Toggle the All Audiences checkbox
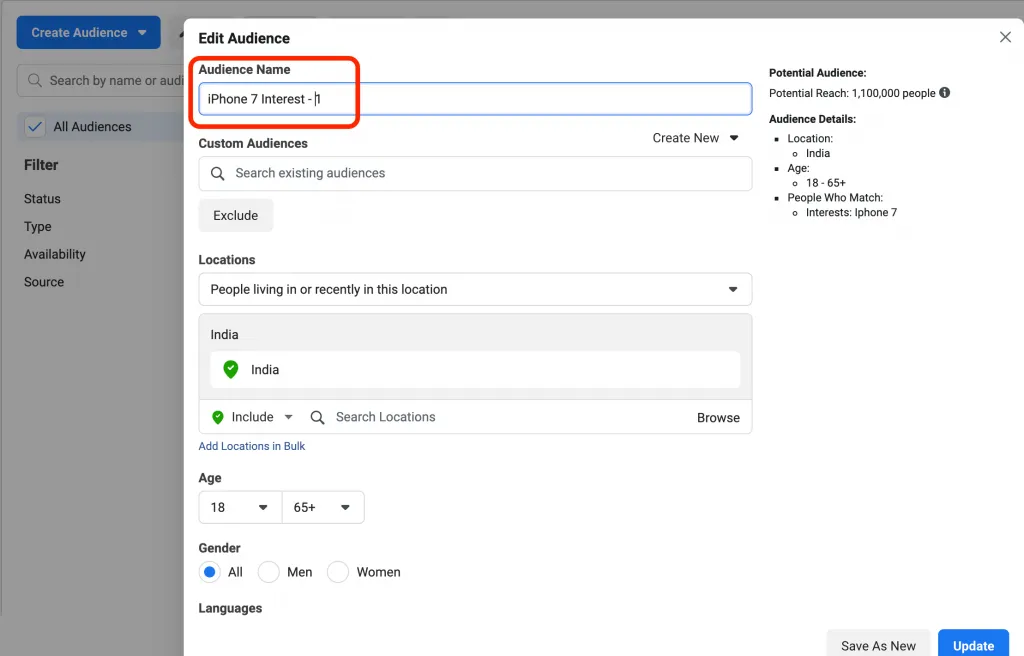The width and height of the screenshot is (1024, 656). pos(35,127)
